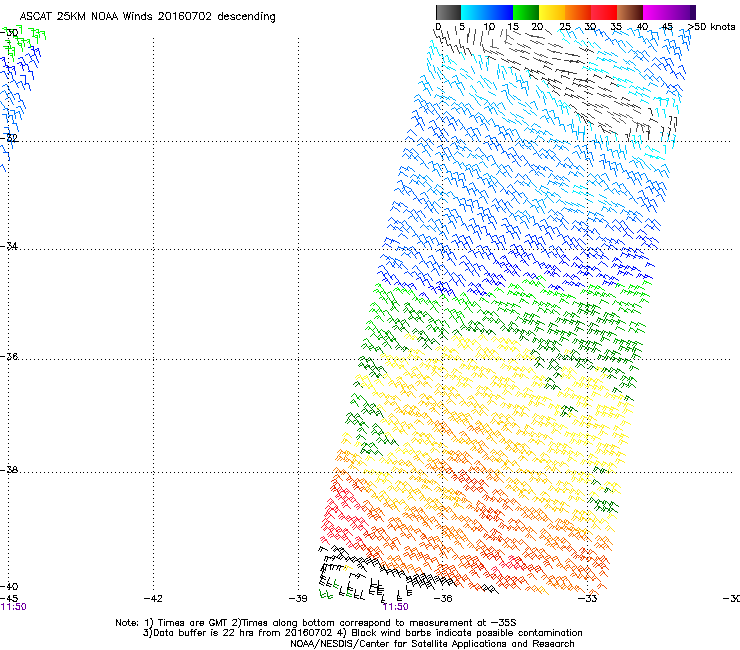This screenshot has width=740, height=650.
Task: Click the '25' legend scale label
Action: [x=565, y=26]
